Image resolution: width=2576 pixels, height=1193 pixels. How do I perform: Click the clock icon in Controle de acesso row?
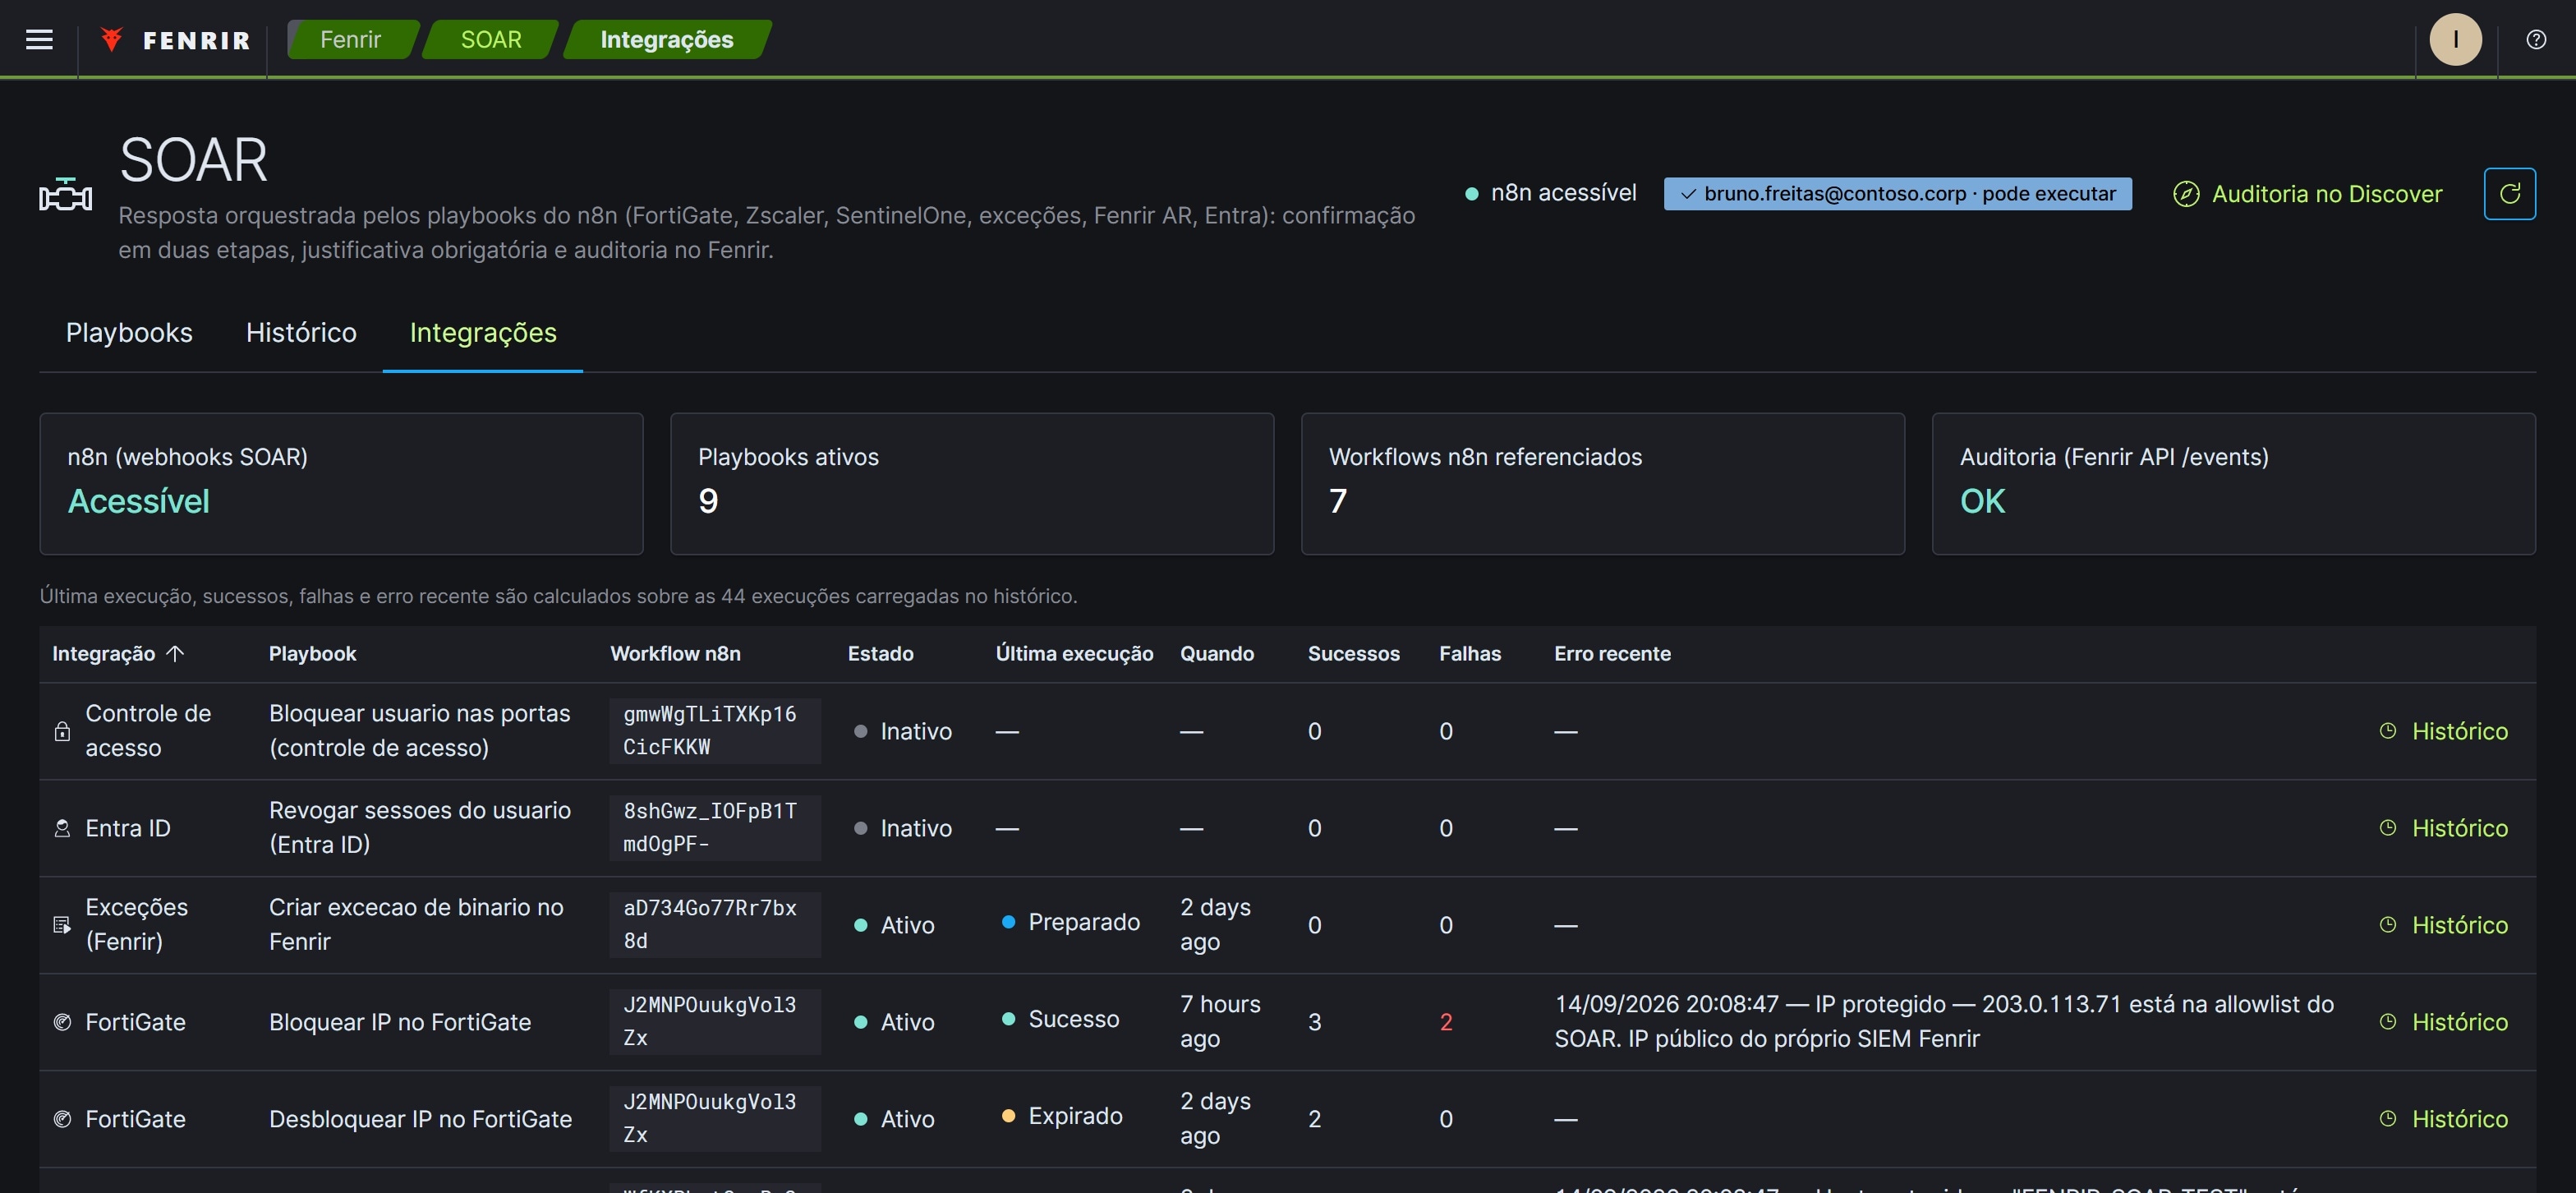point(2388,731)
